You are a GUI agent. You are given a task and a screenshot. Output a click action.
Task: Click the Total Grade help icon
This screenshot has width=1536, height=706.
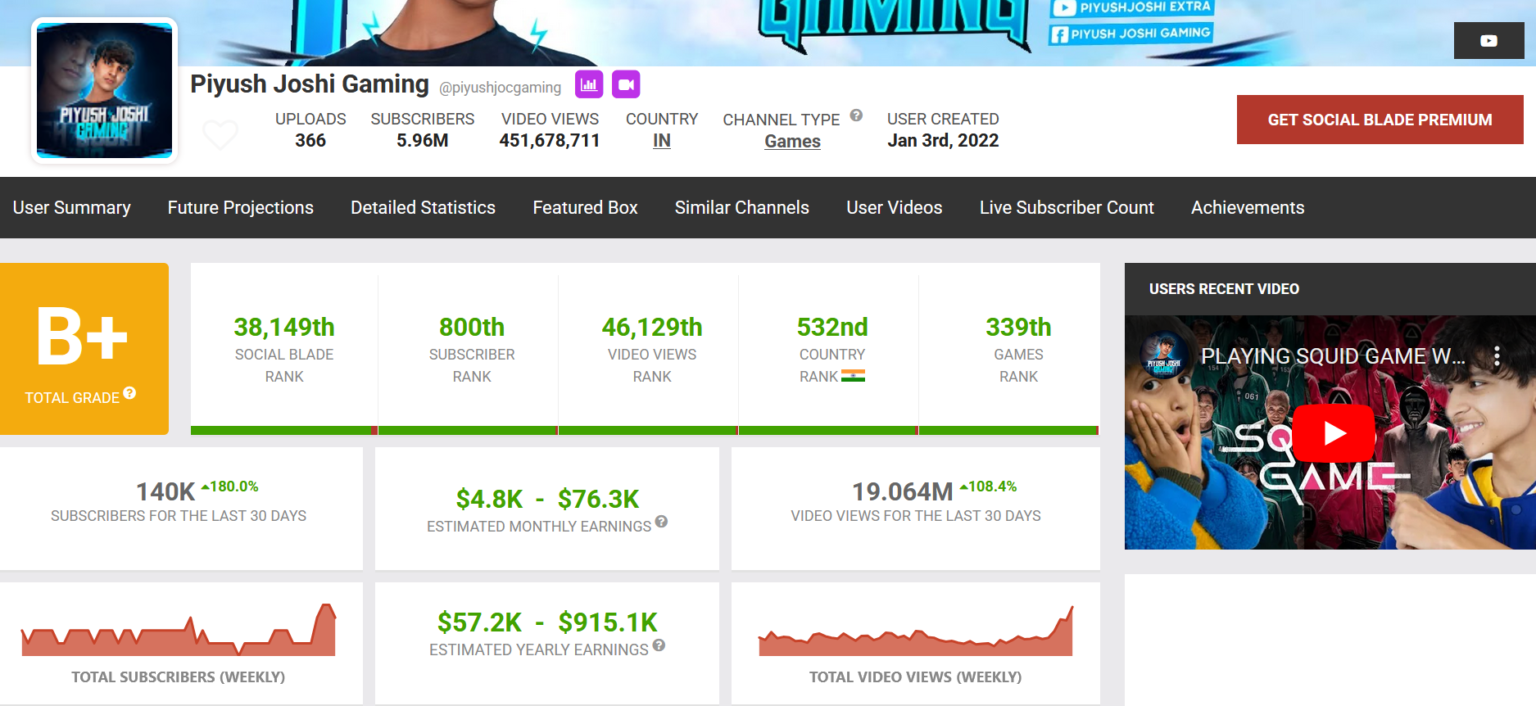130,394
